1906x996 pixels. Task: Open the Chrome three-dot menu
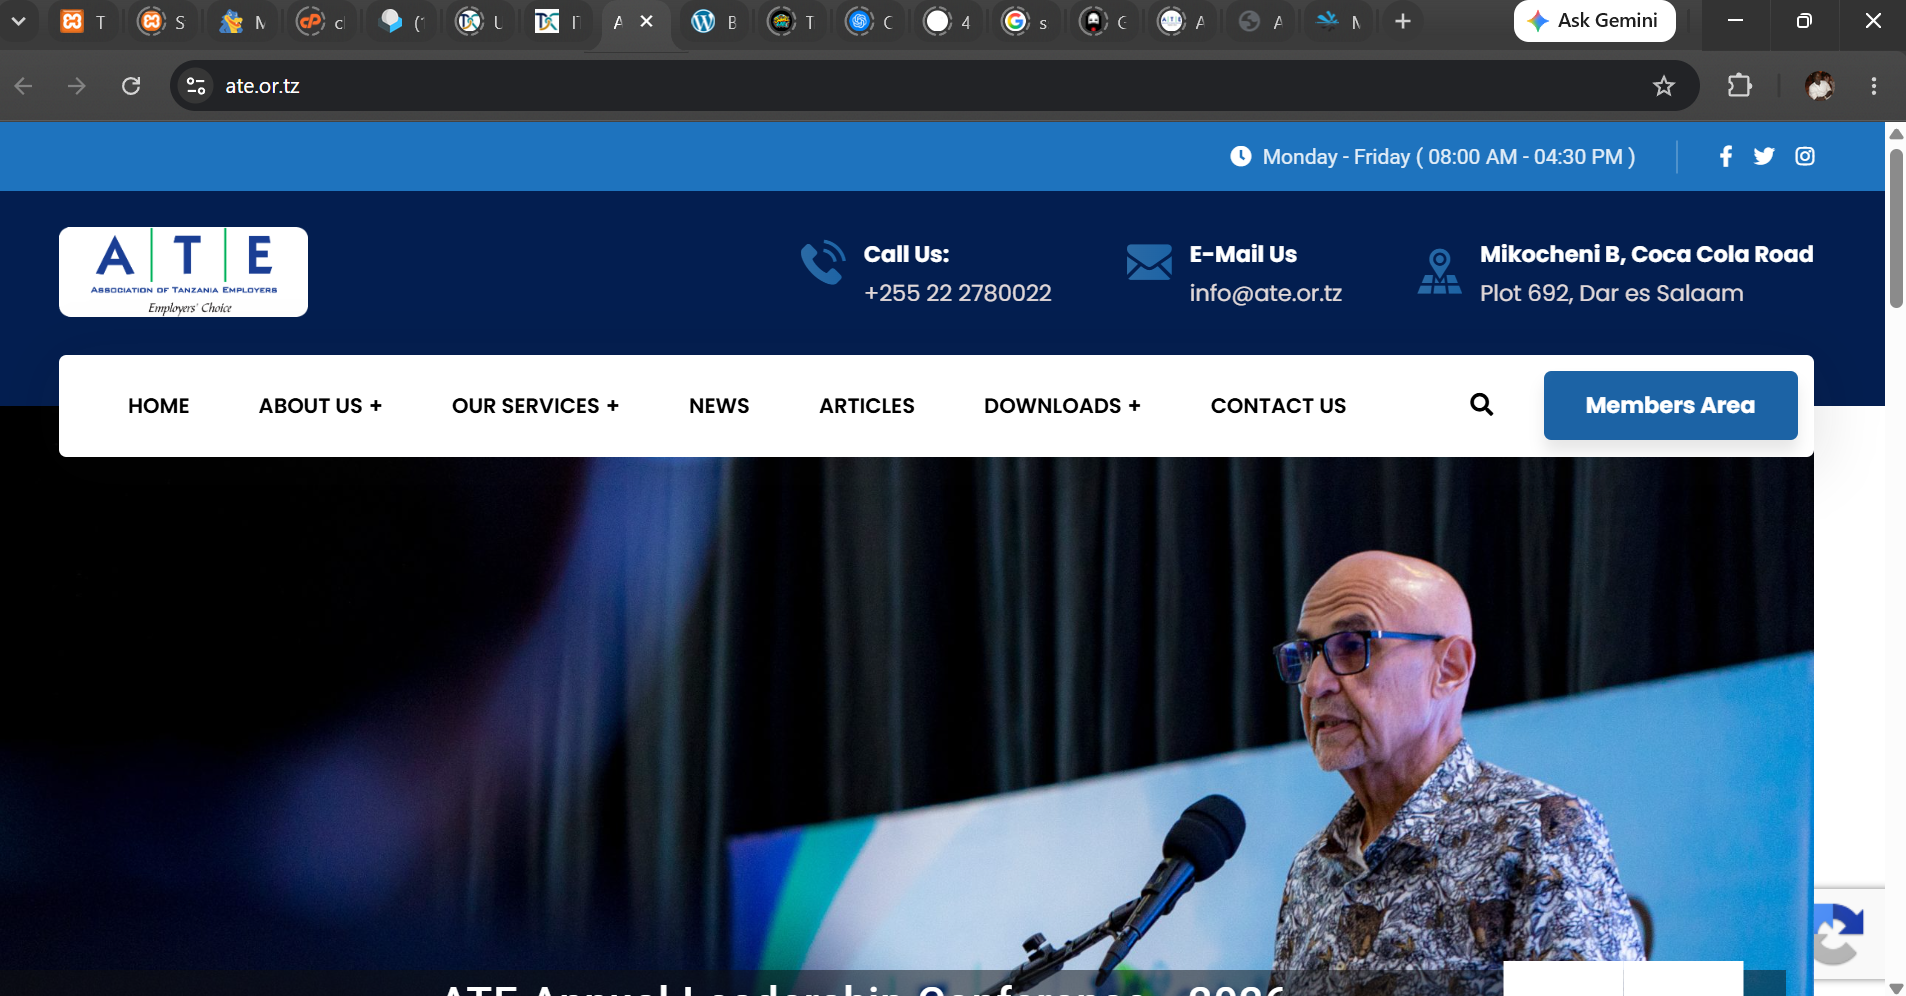pos(1874,86)
